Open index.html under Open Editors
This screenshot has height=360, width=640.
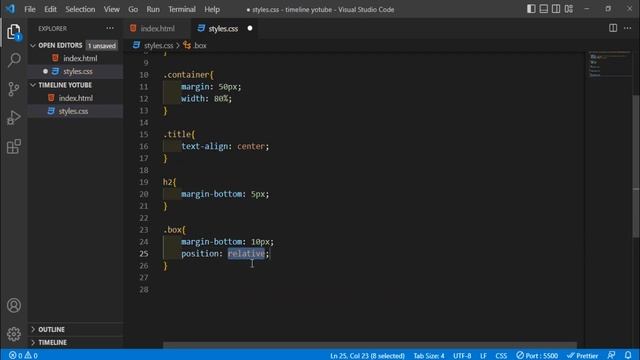(75, 58)
